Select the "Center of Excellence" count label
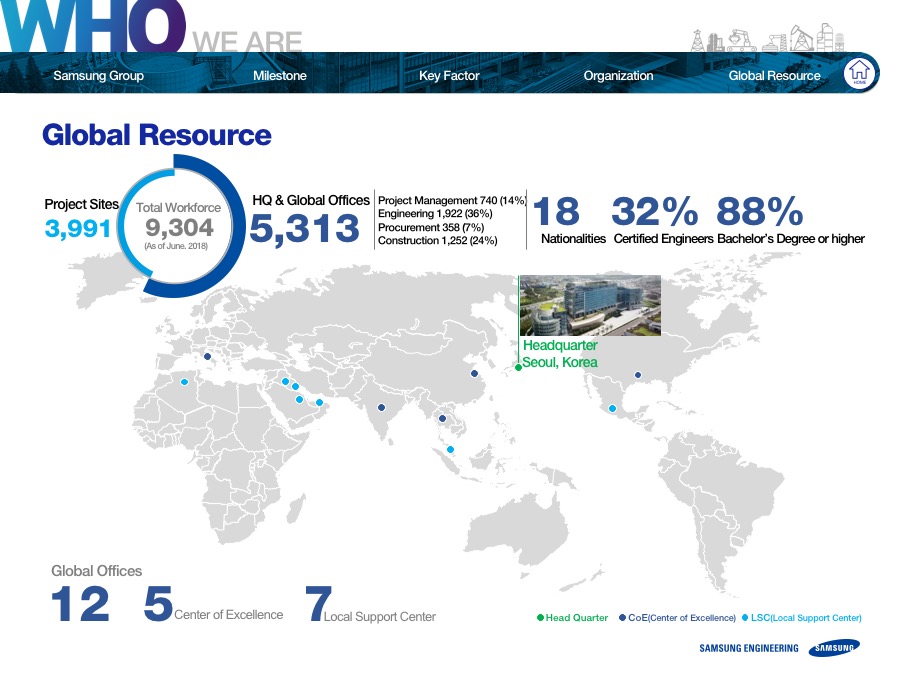The image size is (900, 675). tap(228, 615)
